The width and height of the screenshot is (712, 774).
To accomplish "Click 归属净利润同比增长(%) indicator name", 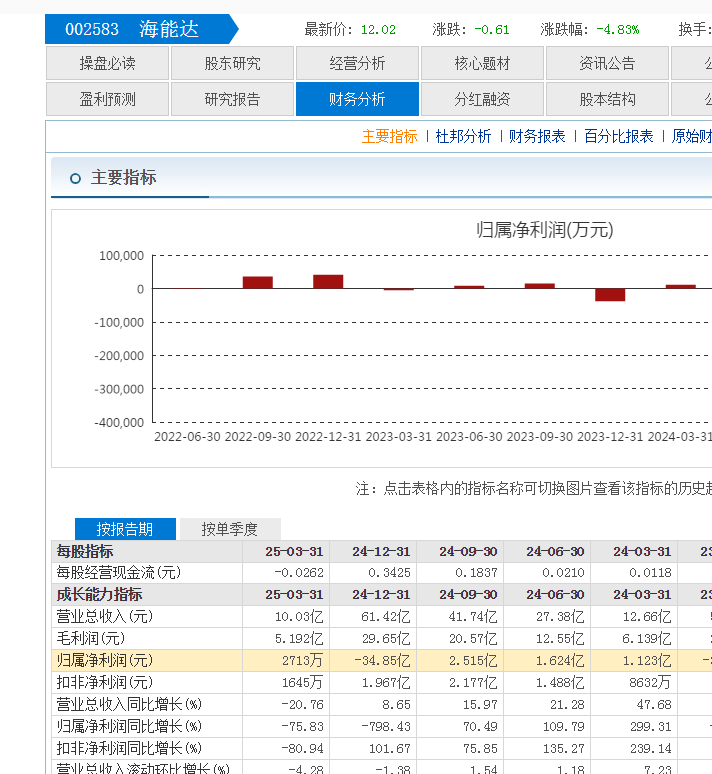I will point(129,726).
